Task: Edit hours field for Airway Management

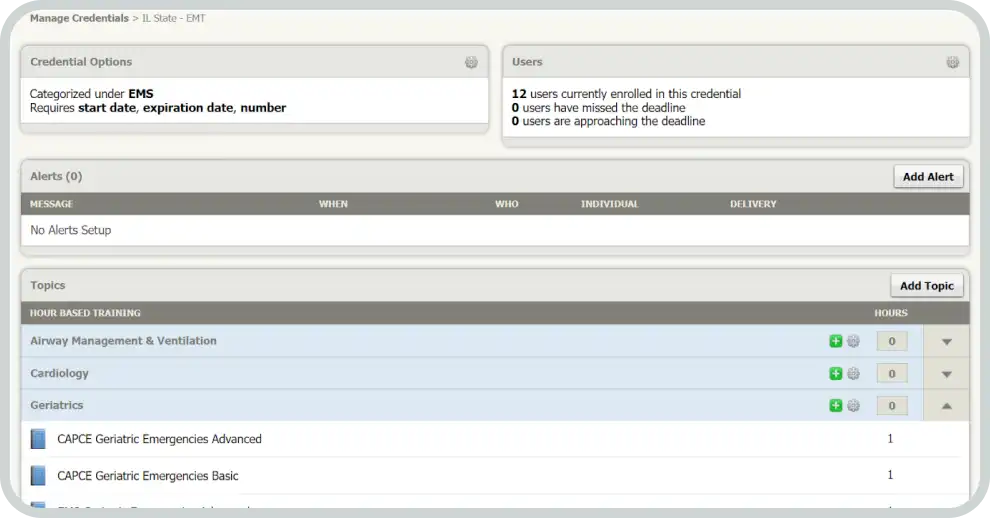Action: (891, 342)
